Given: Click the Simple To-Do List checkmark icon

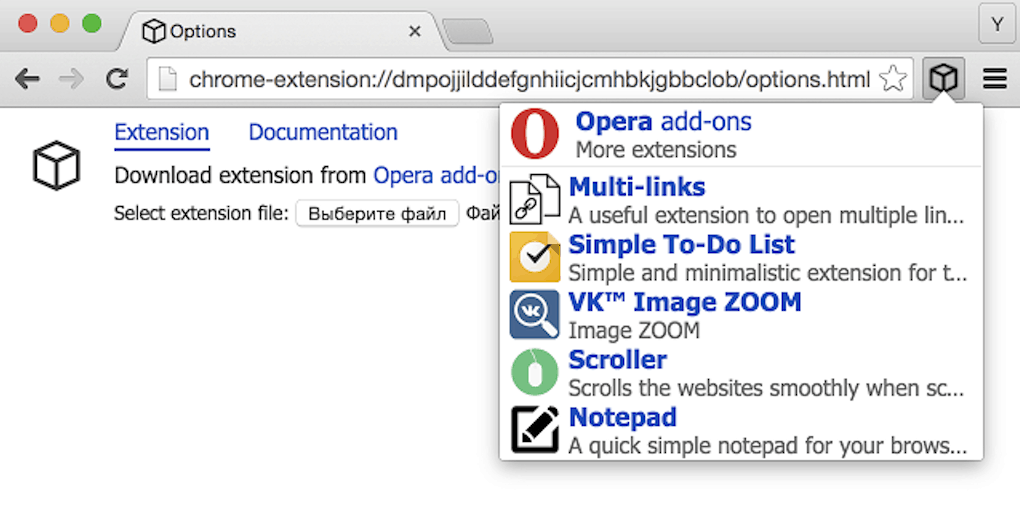Looking at the screenshot, I should [x=535, y=257].
